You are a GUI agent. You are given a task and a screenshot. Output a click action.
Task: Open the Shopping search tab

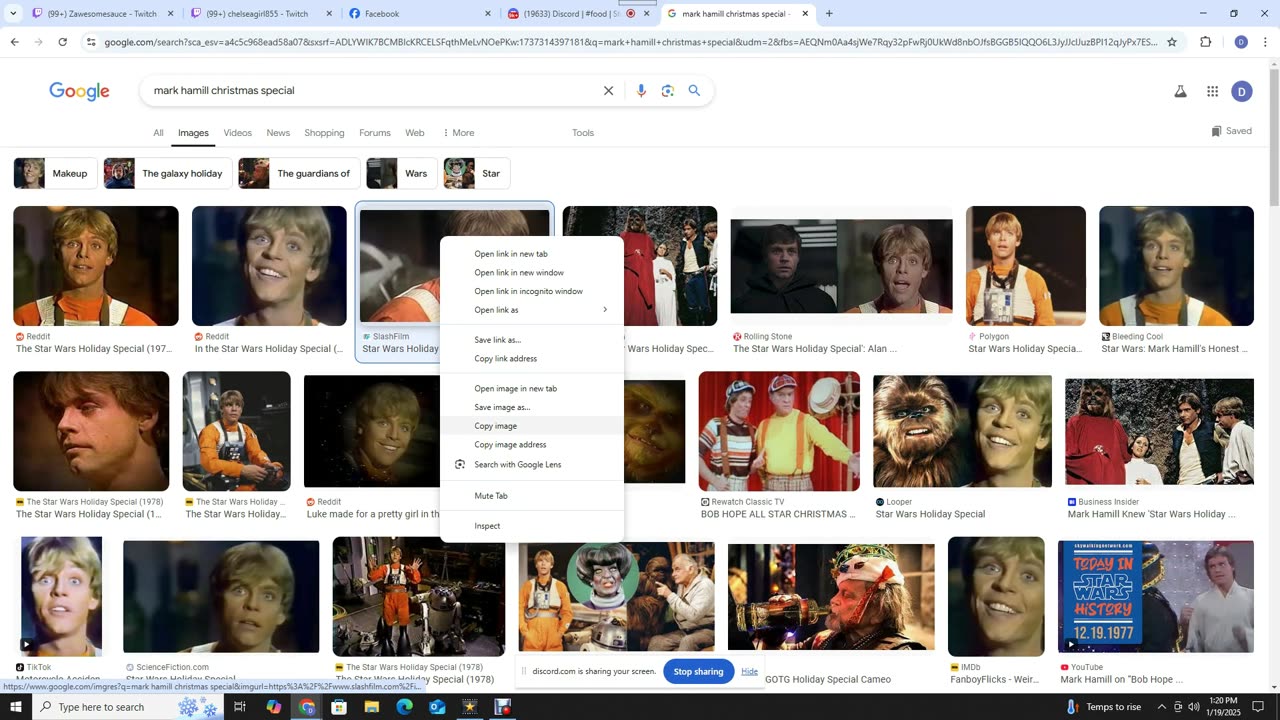pyautogui.click(x=324, y=133)
